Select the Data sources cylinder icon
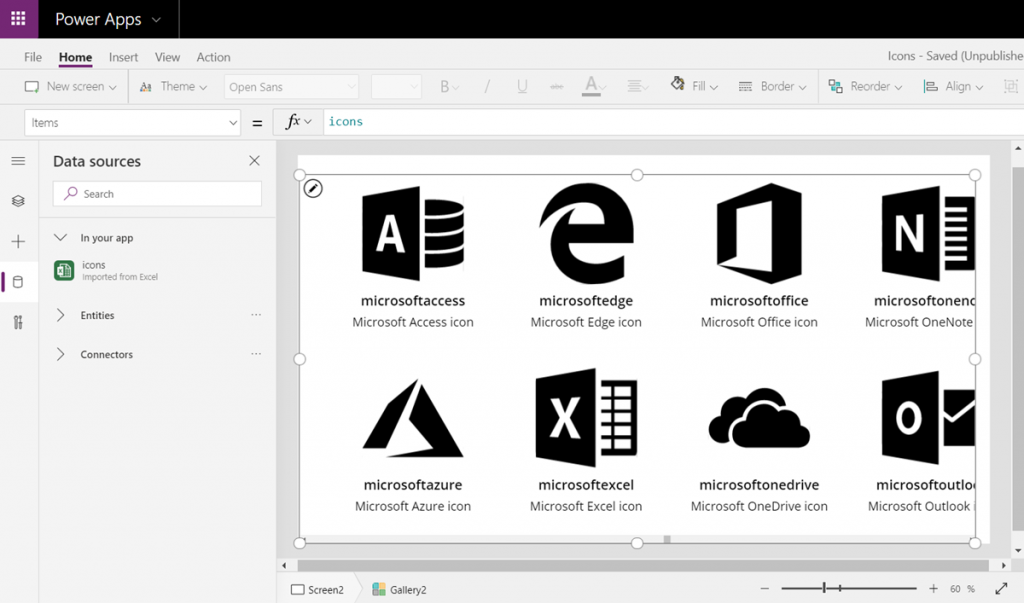 18,282
